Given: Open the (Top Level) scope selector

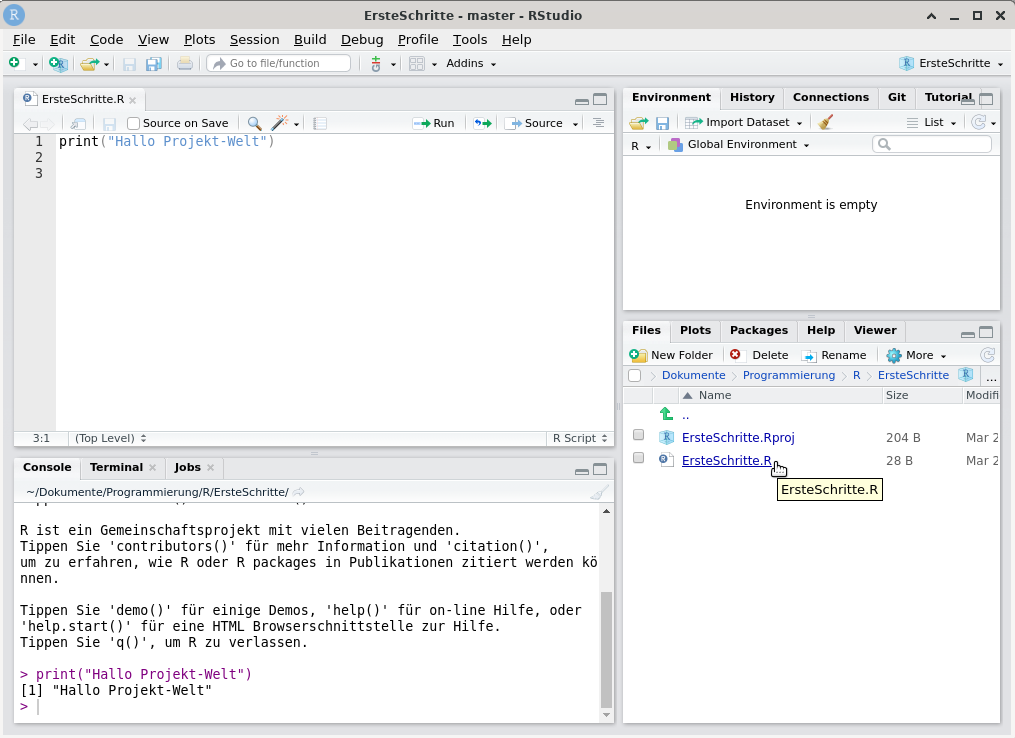Looking at the screenshot, I should click(110, 438).
